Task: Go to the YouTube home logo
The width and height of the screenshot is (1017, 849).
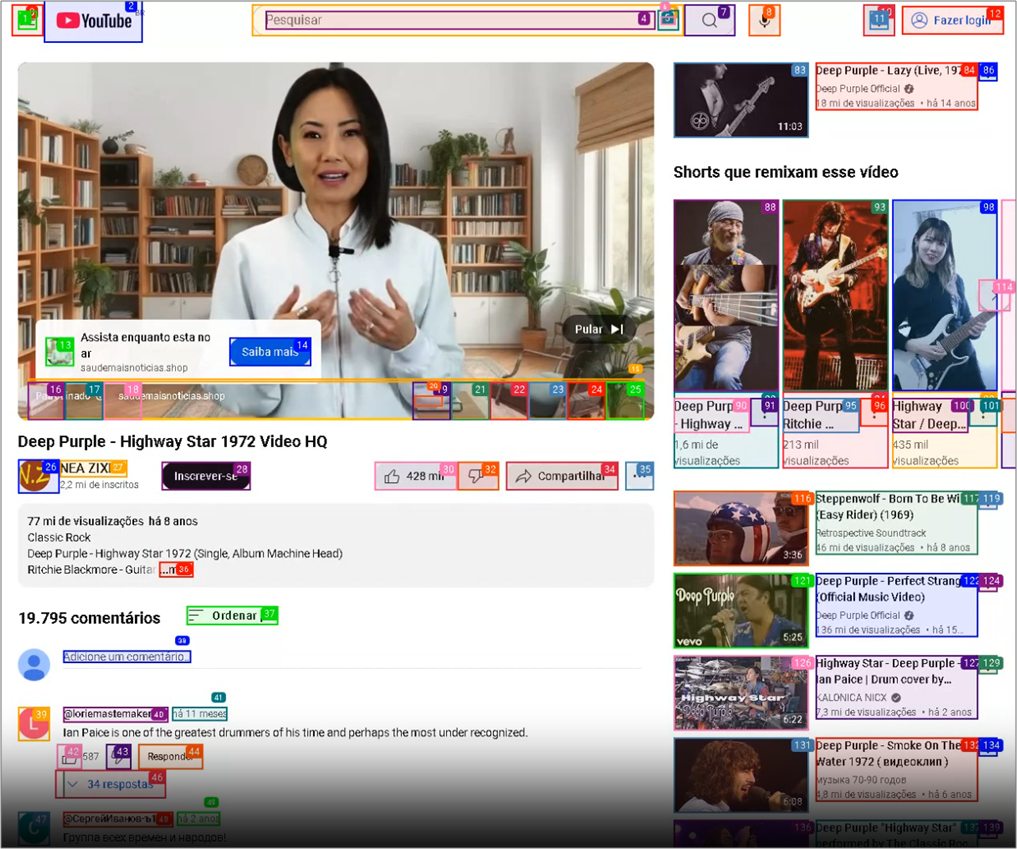Action: pos(93,21)
